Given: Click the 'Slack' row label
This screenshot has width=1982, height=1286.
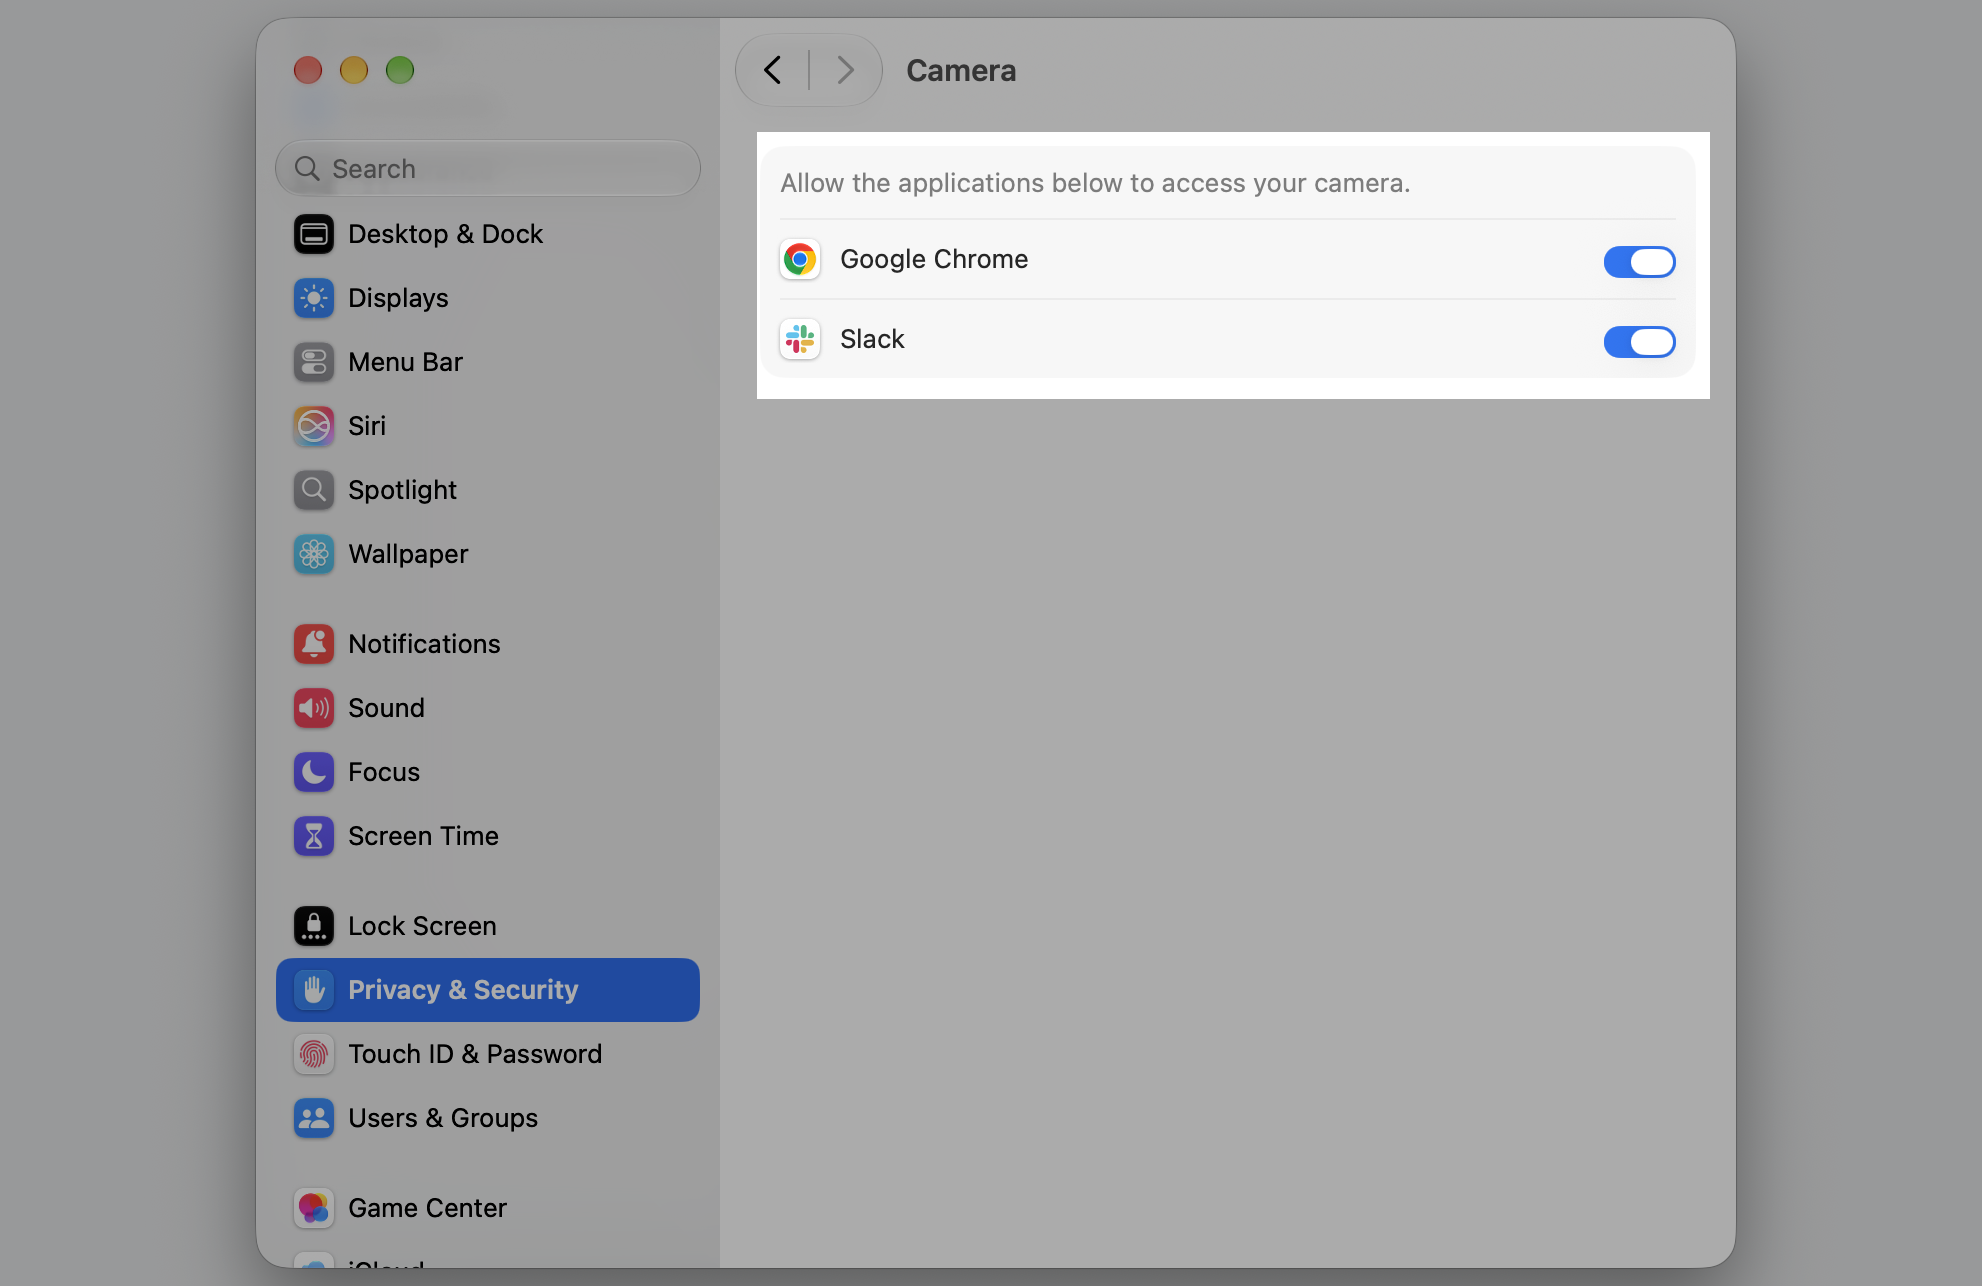Looking at the screenshot, I should (872, 339).
